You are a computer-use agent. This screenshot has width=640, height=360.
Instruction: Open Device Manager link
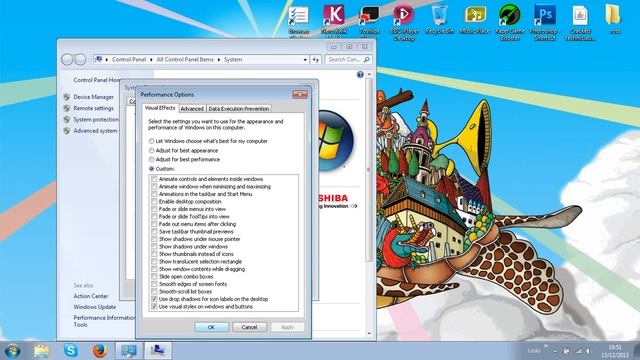pos(93,97)
